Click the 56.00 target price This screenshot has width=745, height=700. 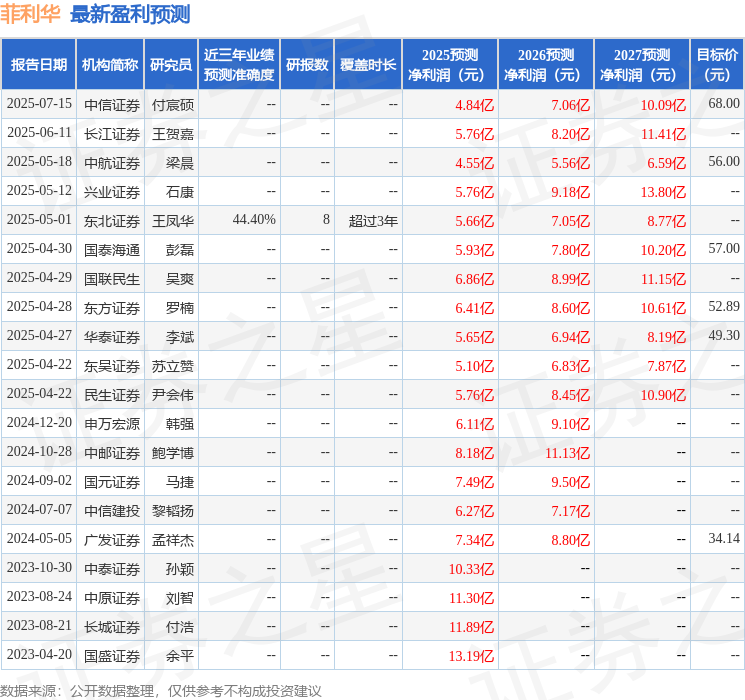point(724,162)
